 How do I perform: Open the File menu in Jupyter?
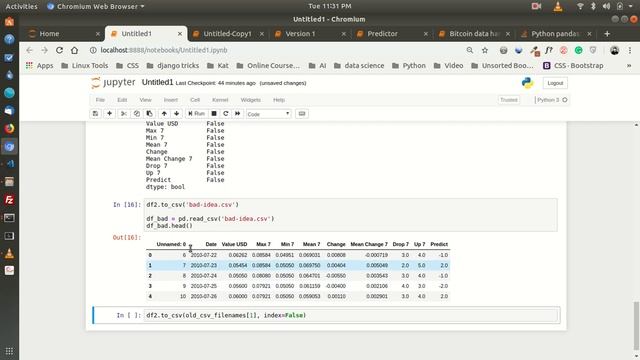pos(100,100)
